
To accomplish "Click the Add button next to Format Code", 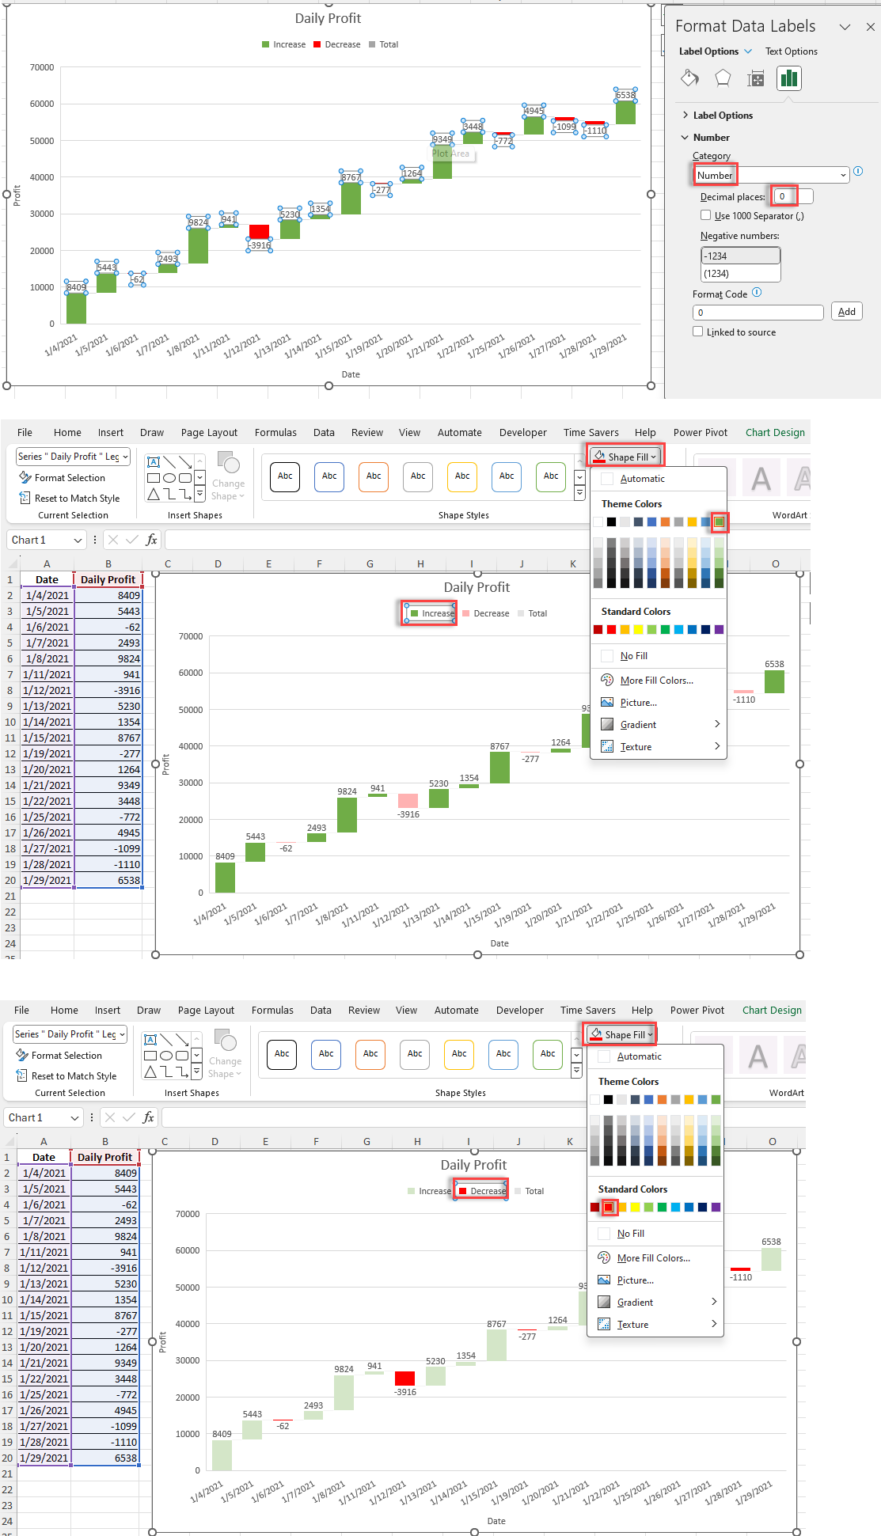I will pos(846,311).
